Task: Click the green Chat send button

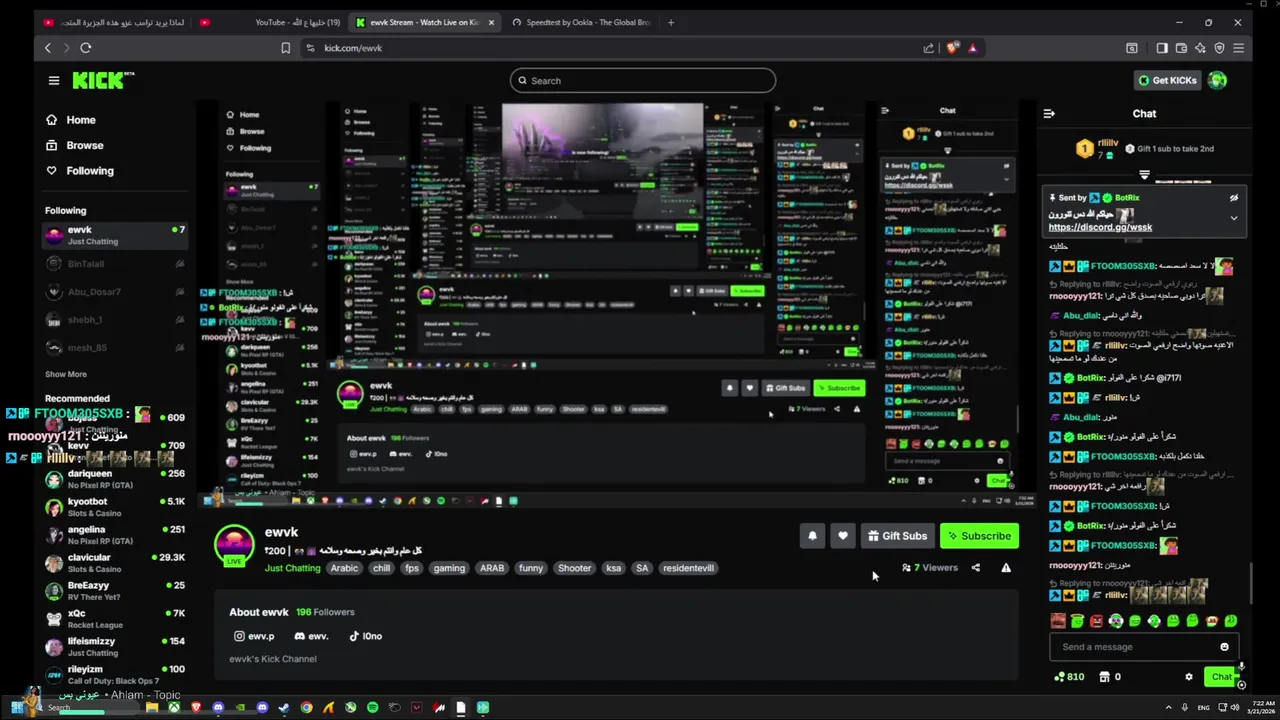Action: (x=1221, y=677)
